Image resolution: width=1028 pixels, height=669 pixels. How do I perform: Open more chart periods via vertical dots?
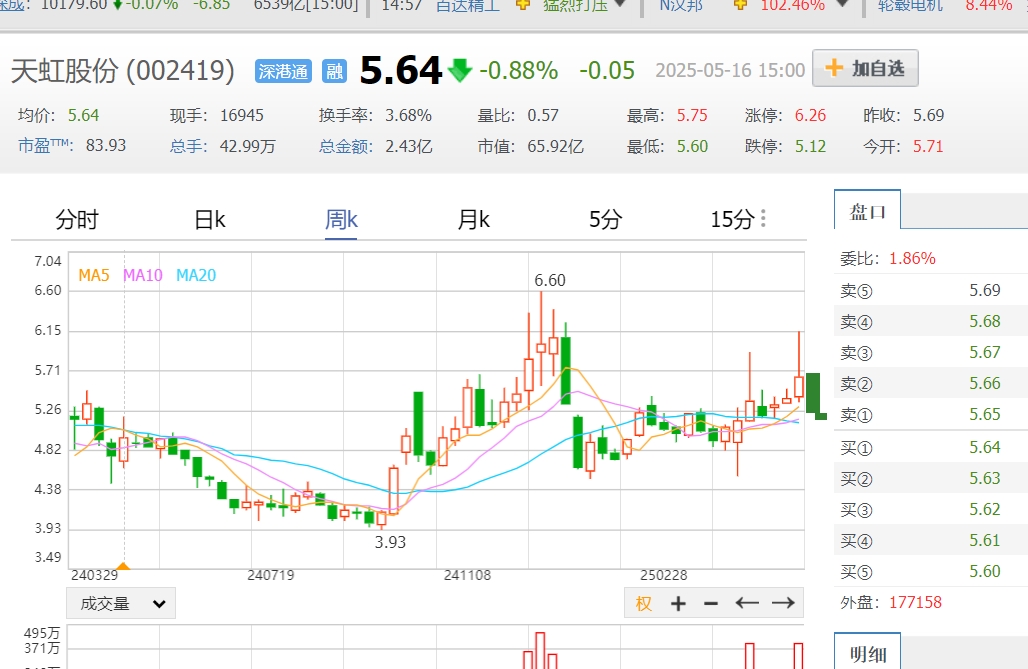[763, 218]
